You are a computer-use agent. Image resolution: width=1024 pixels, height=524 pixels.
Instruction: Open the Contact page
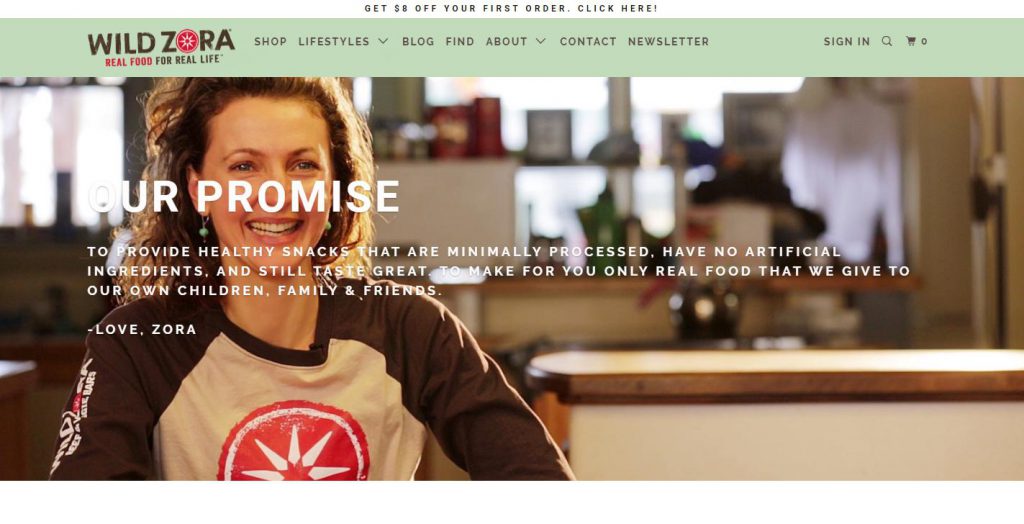(588, 41)
